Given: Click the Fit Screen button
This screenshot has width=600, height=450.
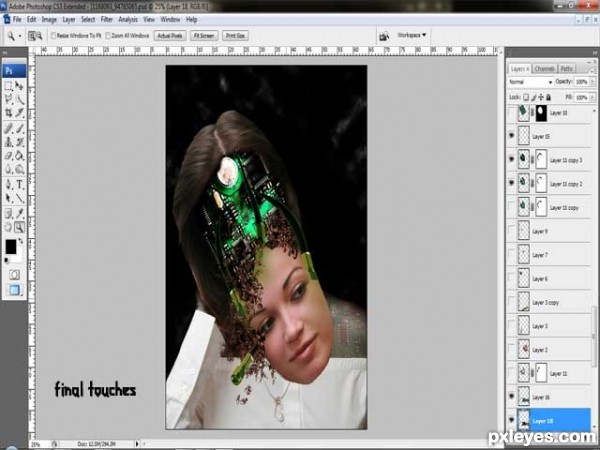Looking at the screenshot, I should pyautogui.click(x=204, y=36).
